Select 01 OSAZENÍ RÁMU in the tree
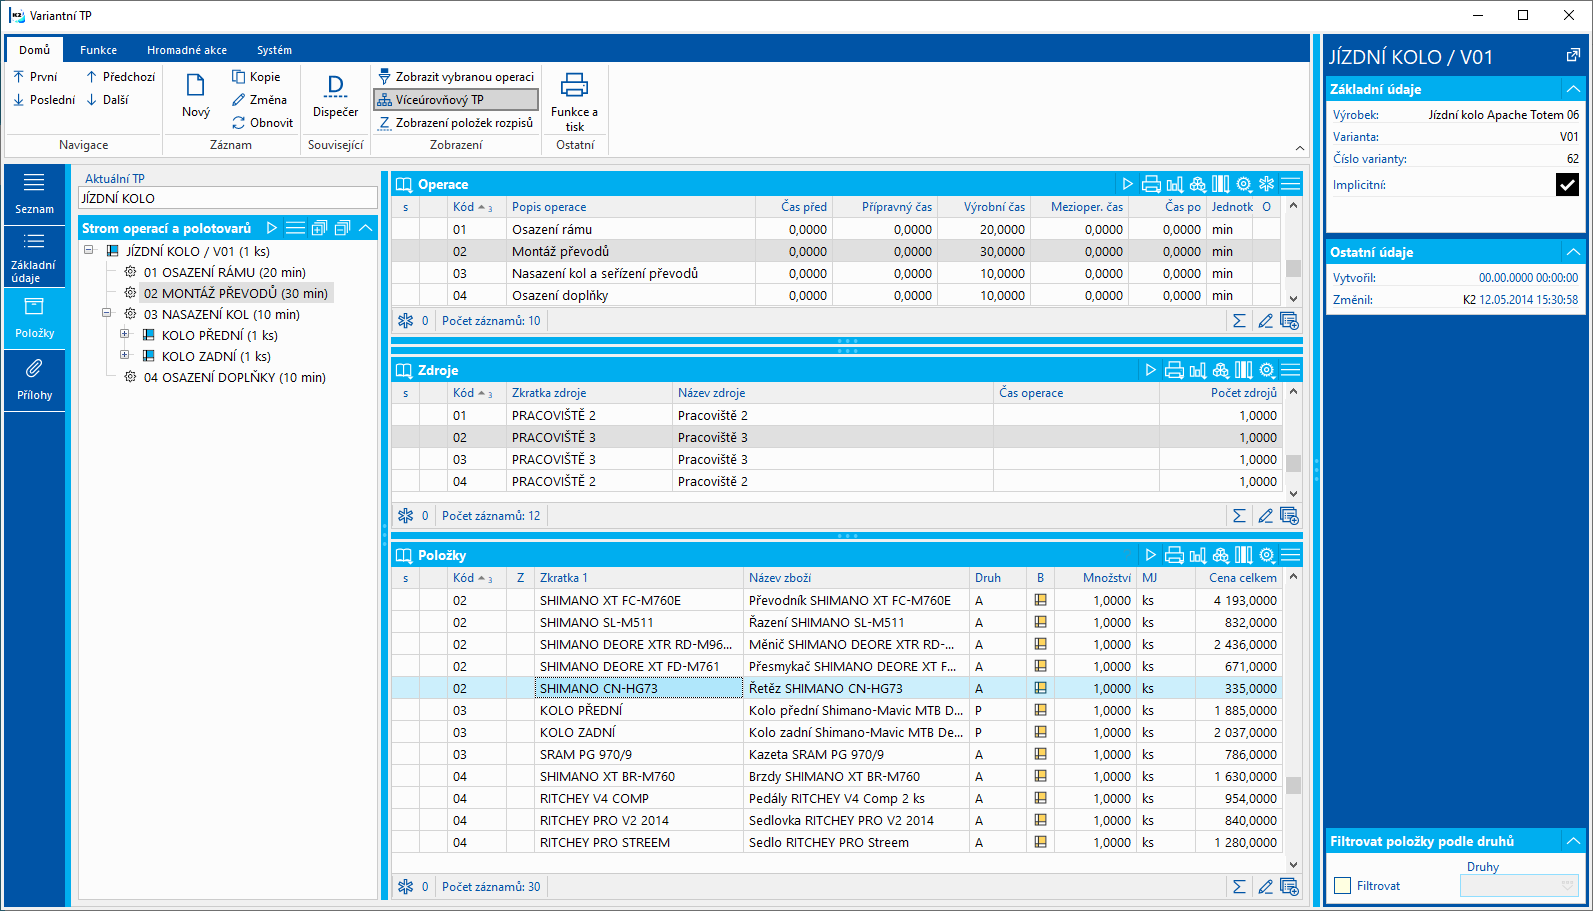 pos(224,272)
